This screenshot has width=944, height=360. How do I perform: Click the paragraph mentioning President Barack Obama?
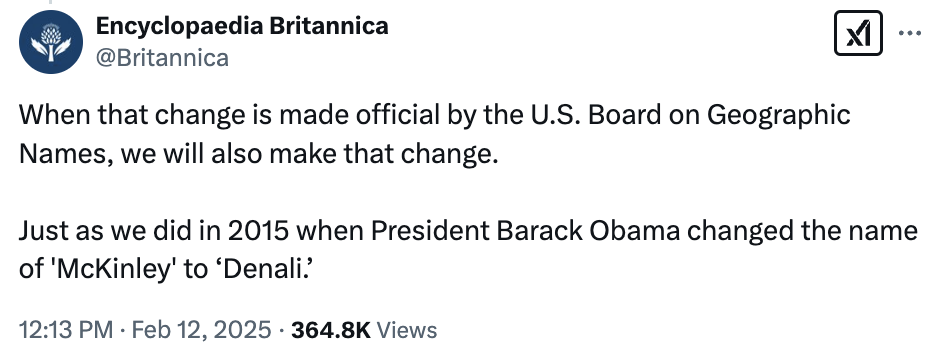(468, 250)
